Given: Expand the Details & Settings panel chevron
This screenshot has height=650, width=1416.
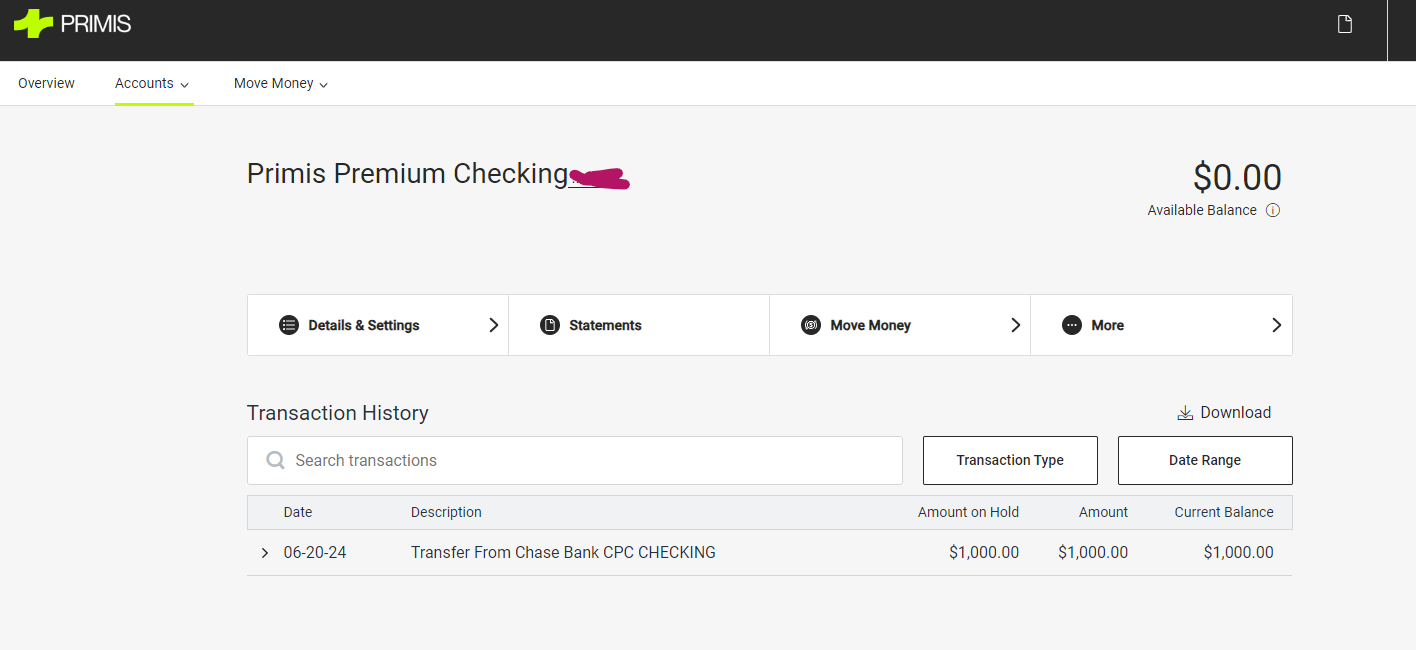Looking at the screenshot, I should pyautogui.click(x=493, y=324).
